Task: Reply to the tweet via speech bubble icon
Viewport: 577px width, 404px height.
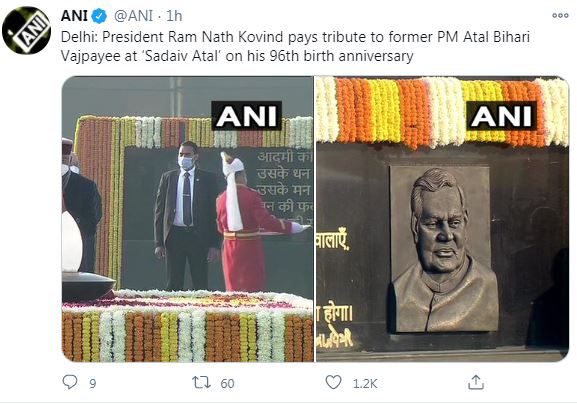Action: coord(70,382)
